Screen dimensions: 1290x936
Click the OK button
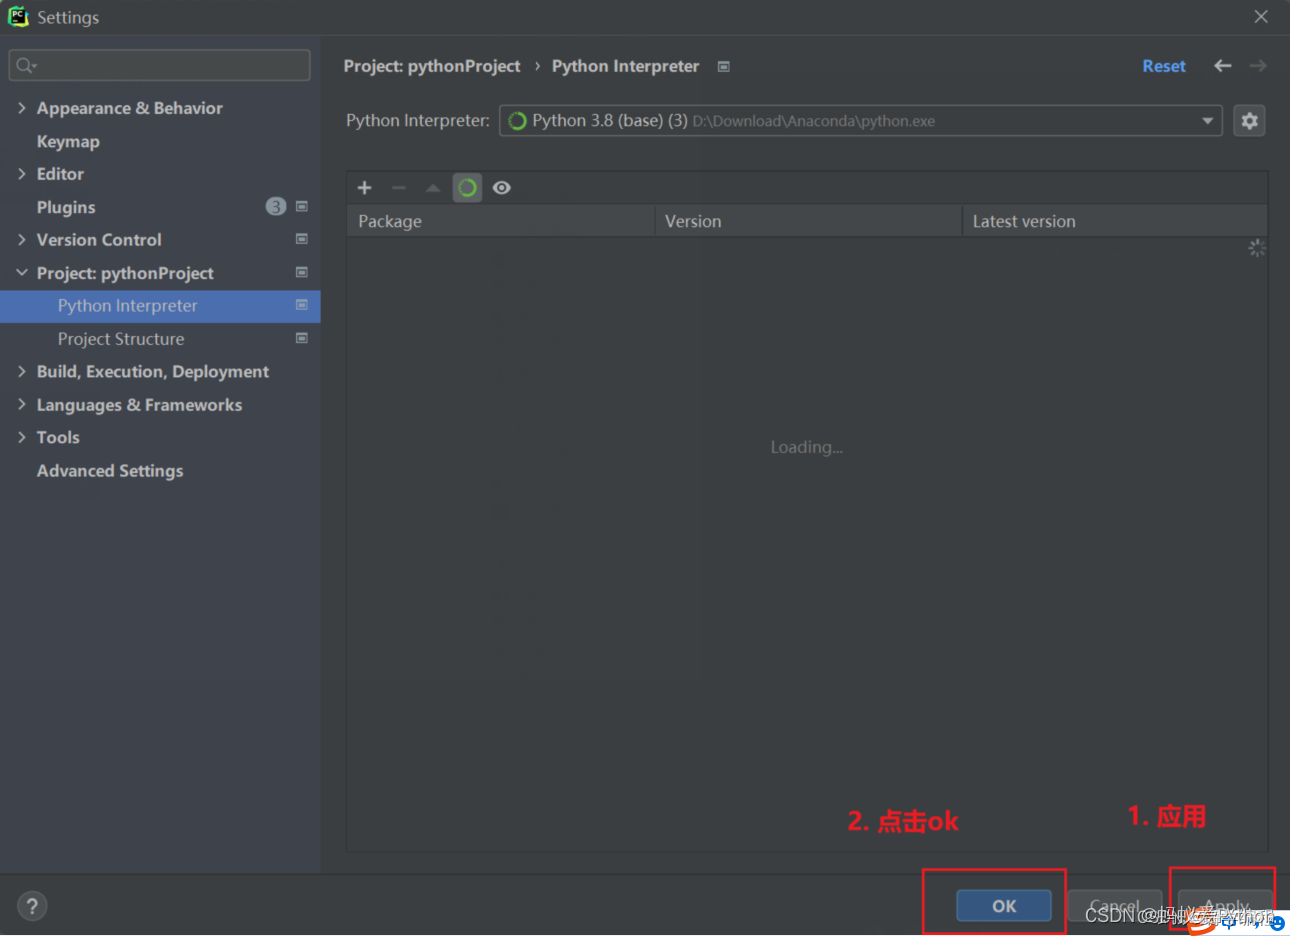click(x=1004, y=906)
